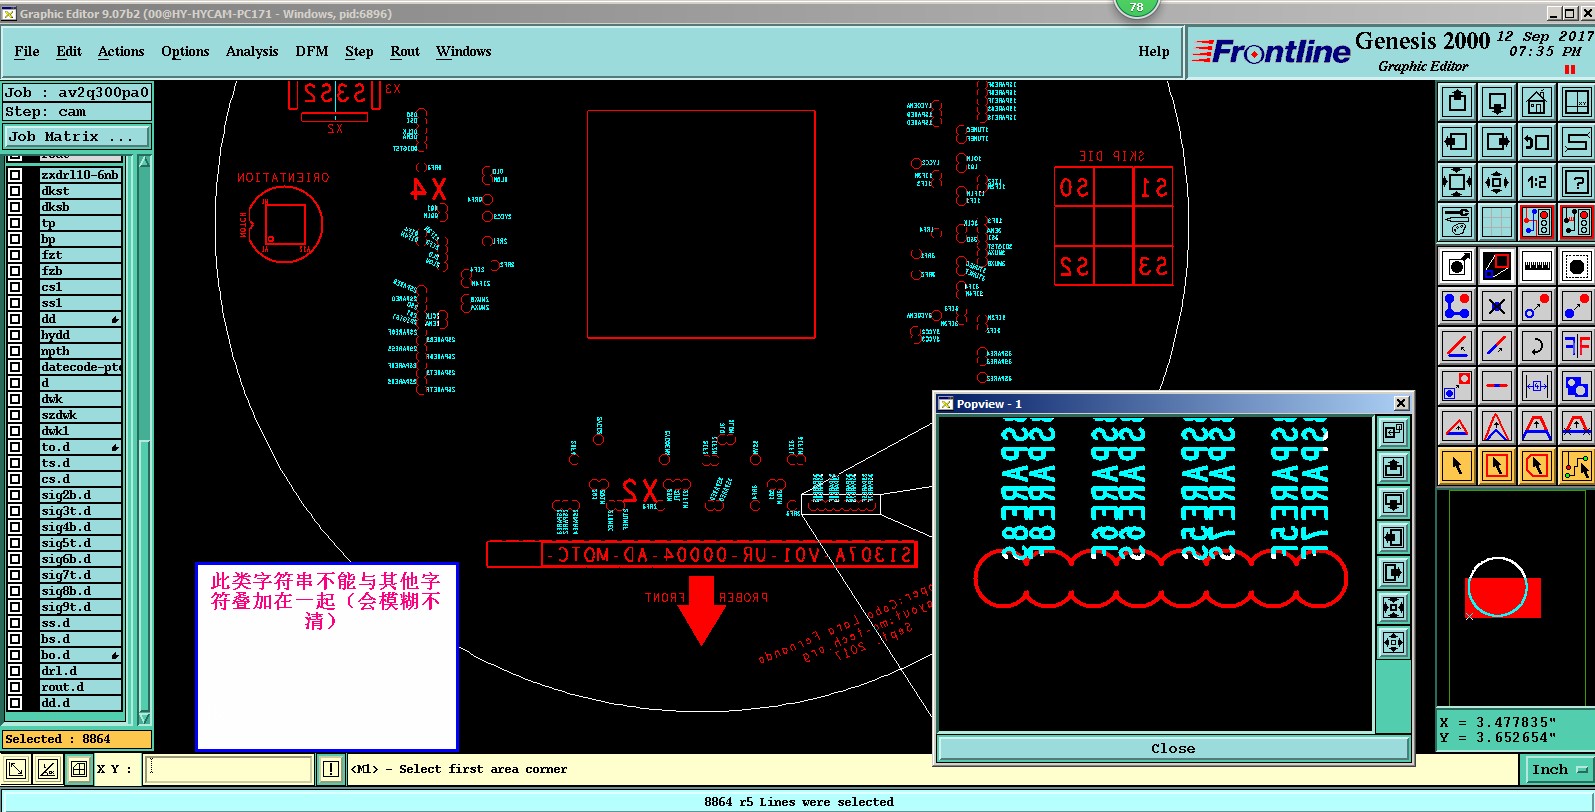1595x812 pixels.
Task: Click the zoom in arrows icon
Action: (1457, 182)
